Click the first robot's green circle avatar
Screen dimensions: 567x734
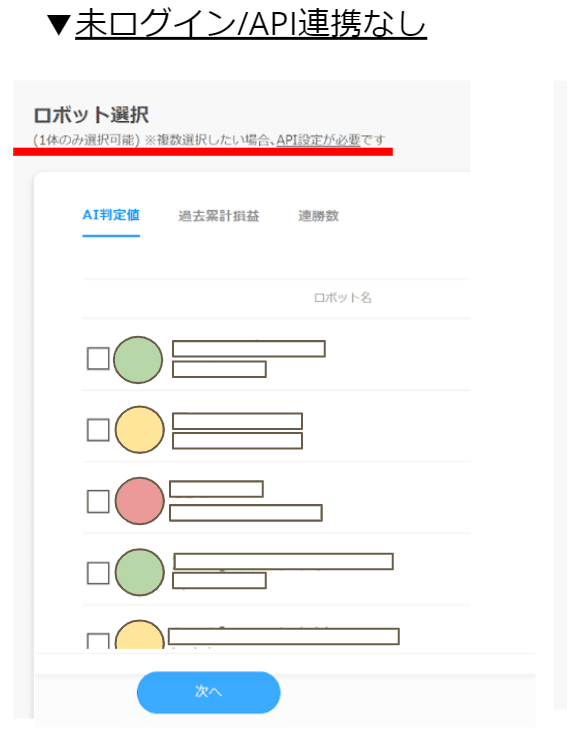click(138, 360)
